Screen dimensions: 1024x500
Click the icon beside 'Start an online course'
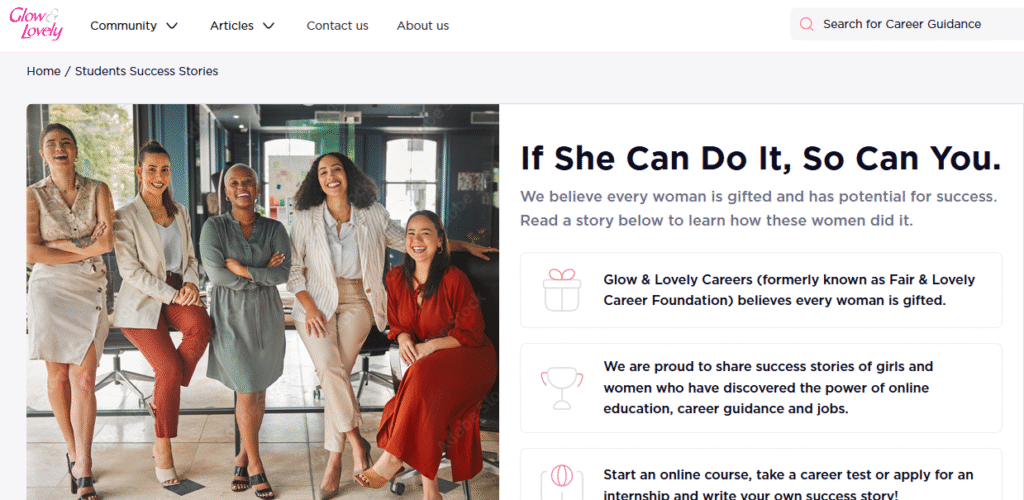coord(561,480)
